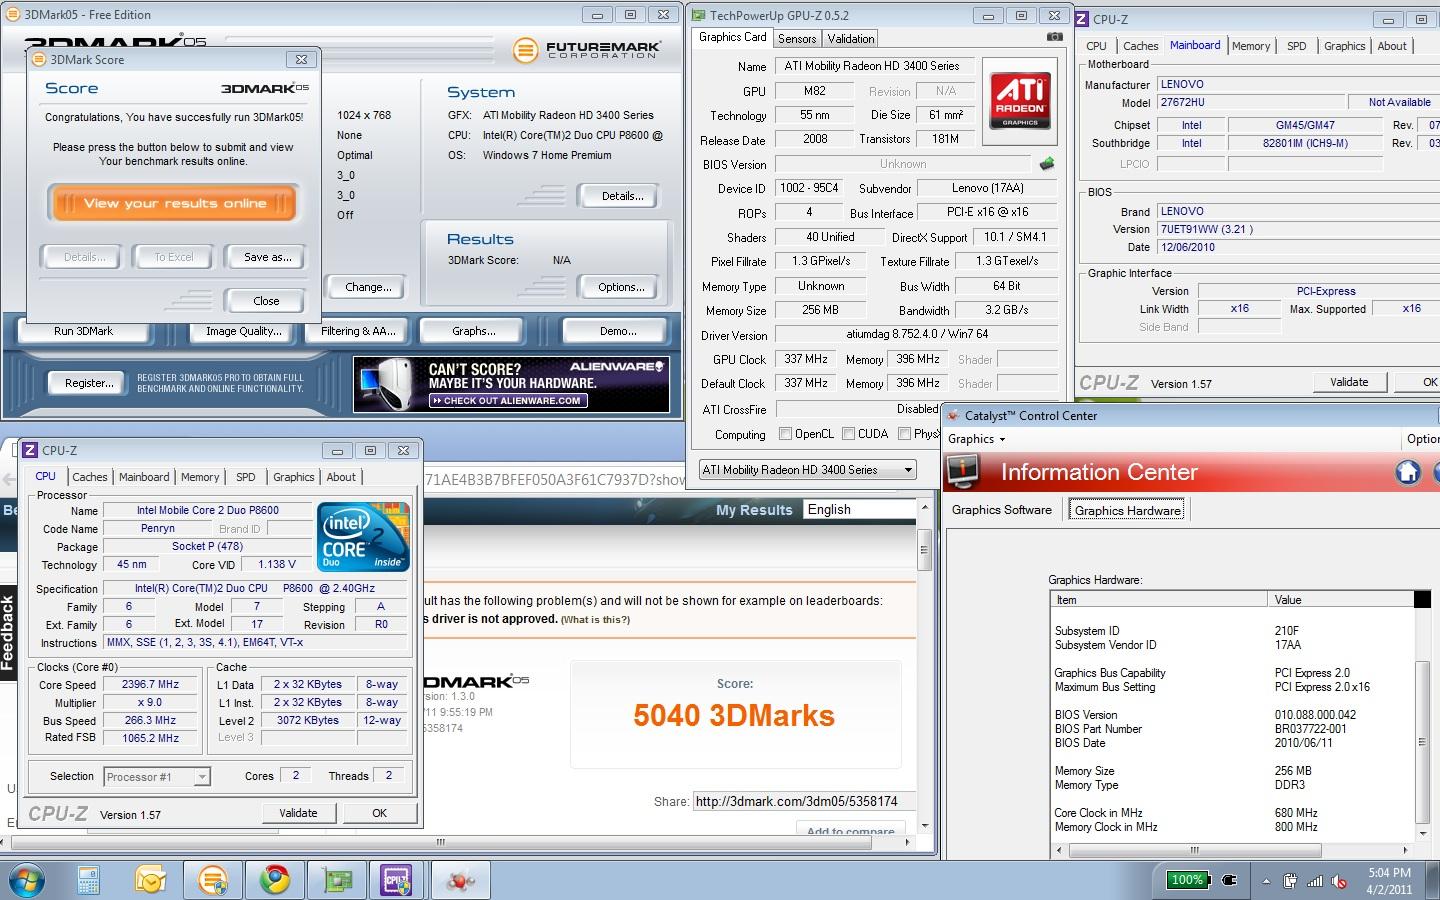
Task: Click My Results link on webpage
Action: (x=754, y=510)
